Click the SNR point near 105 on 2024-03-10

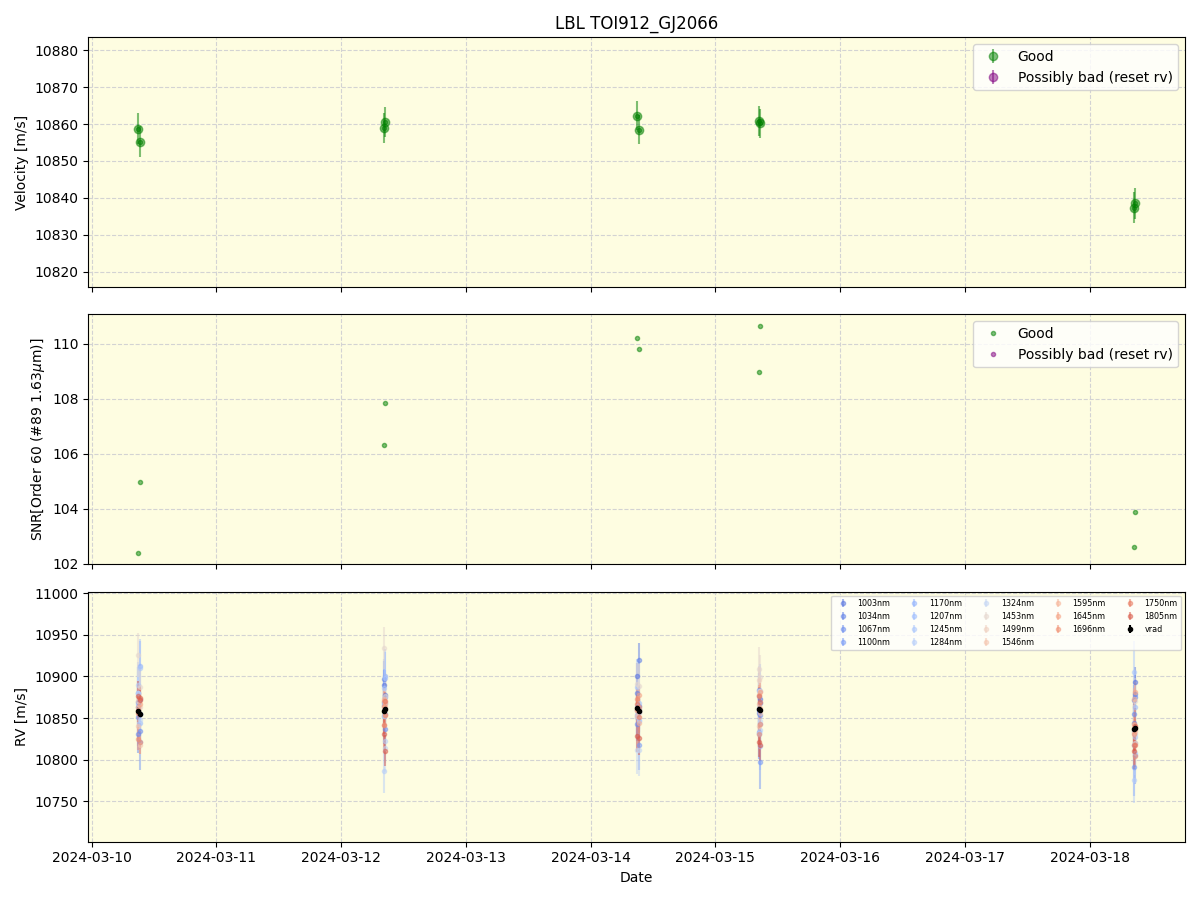[140, 482]
